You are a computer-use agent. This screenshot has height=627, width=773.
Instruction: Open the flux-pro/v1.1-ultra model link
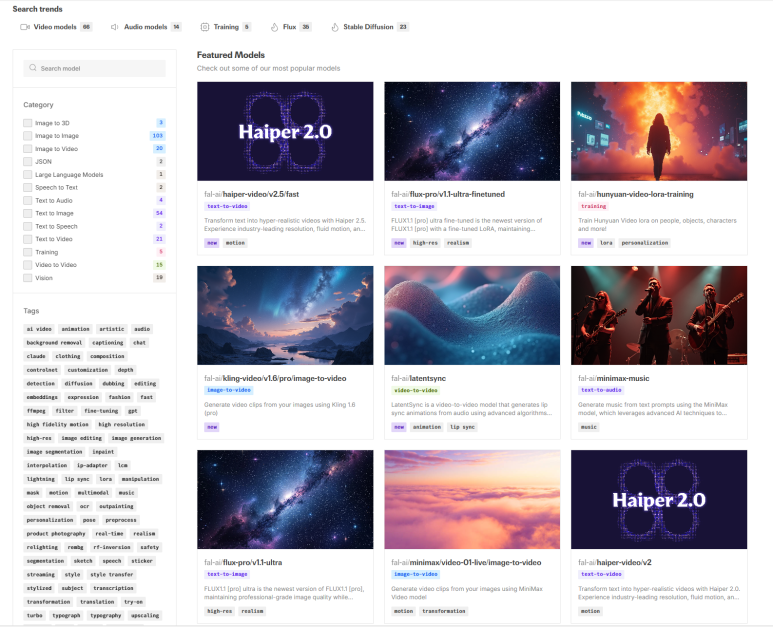tap(243, 562)
